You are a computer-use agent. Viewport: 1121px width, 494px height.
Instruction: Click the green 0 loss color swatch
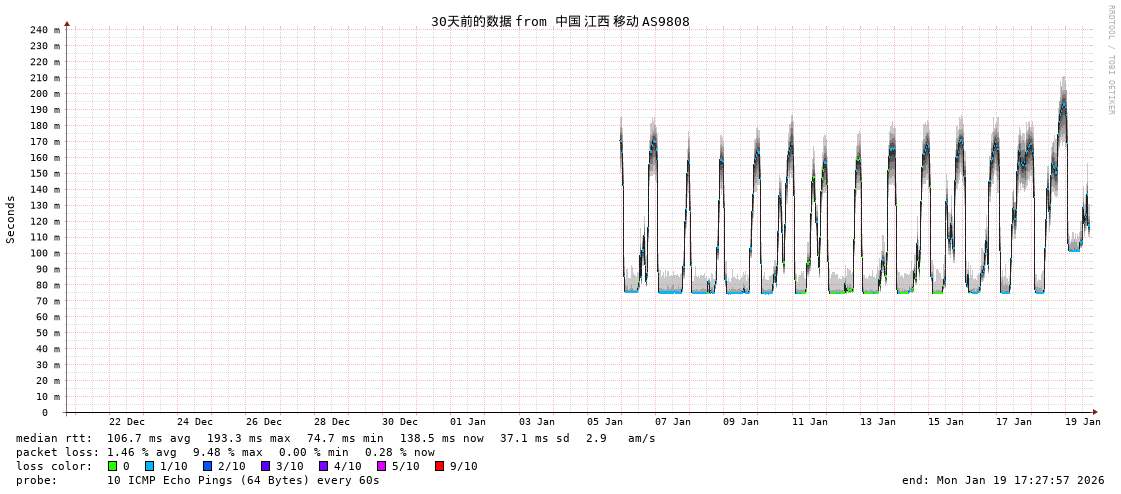113,466
